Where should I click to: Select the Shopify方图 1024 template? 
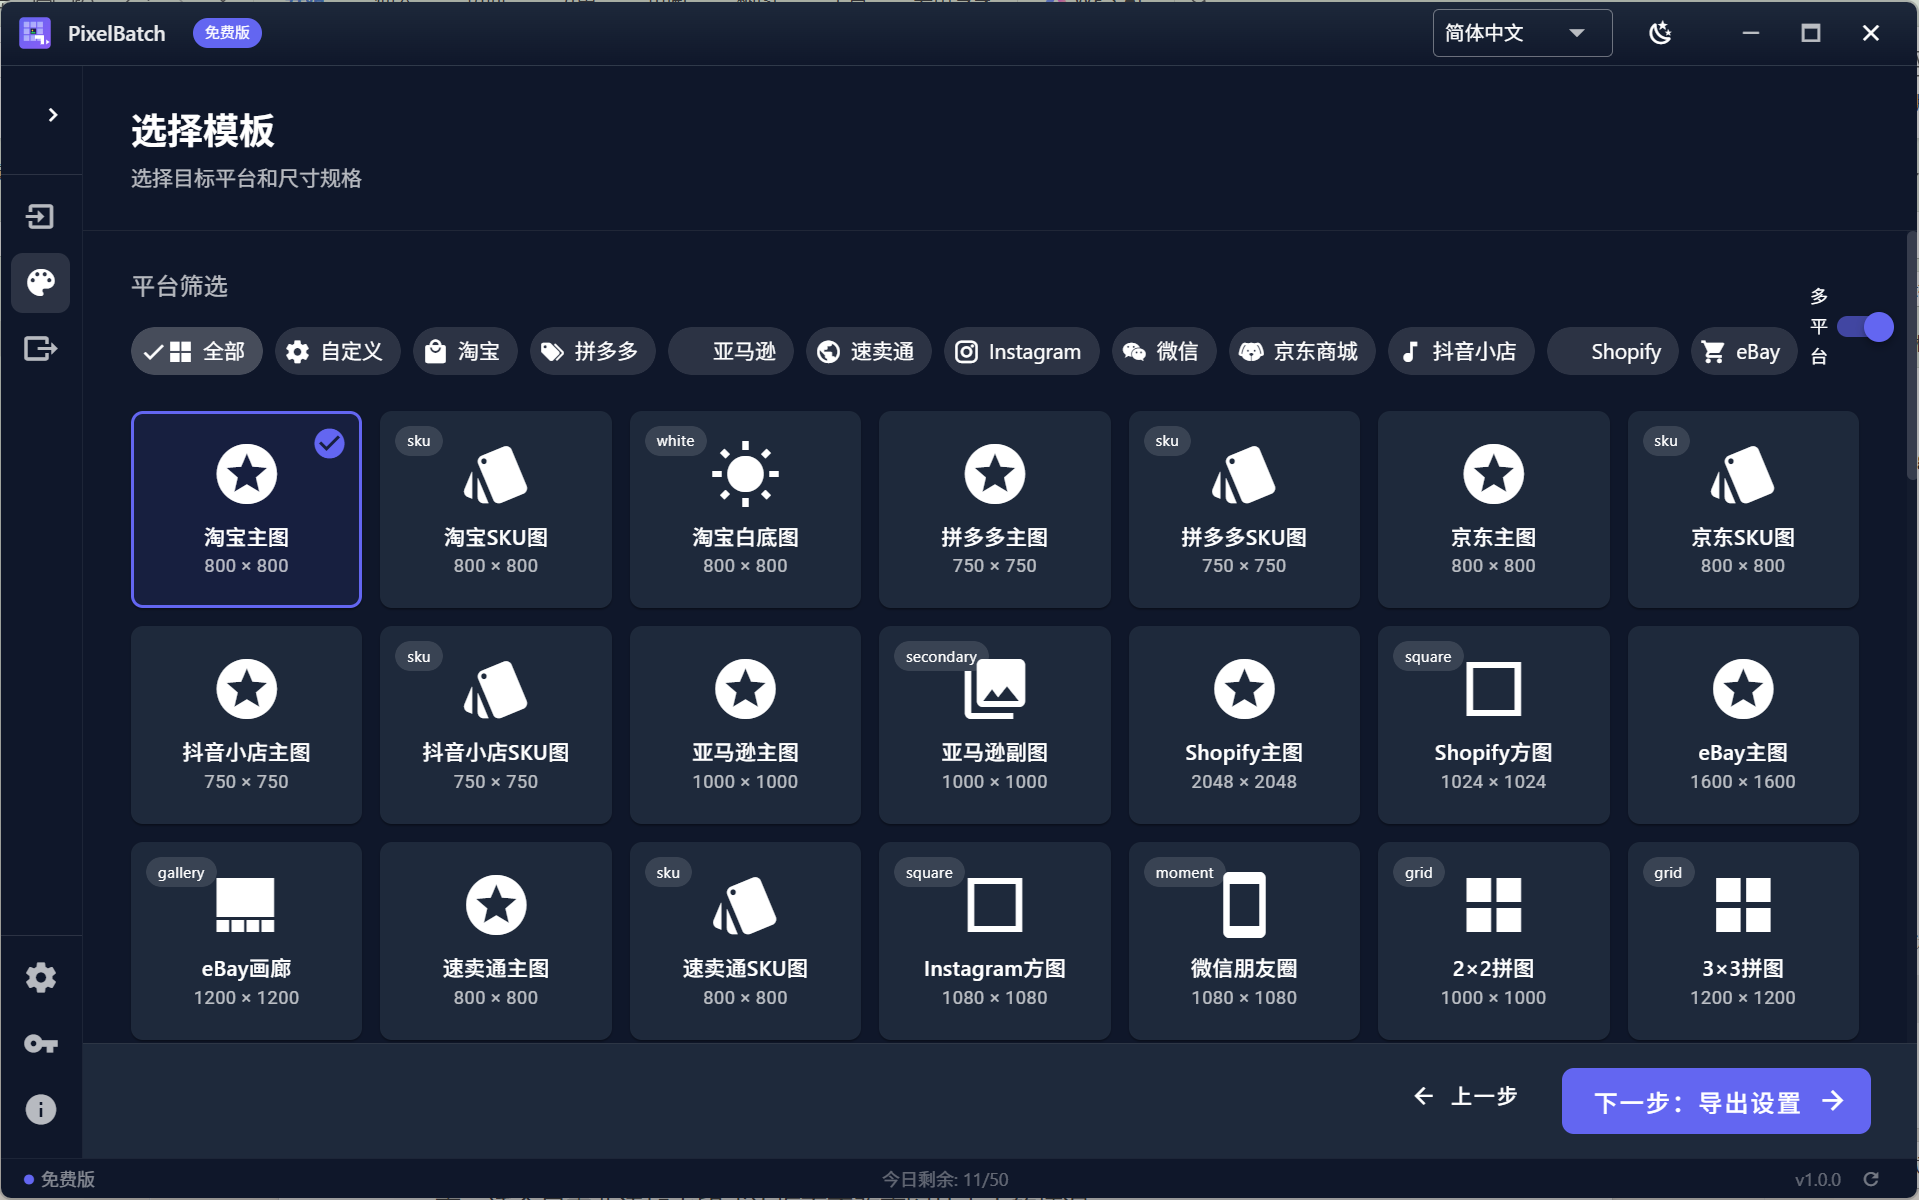pos(1492,725)
